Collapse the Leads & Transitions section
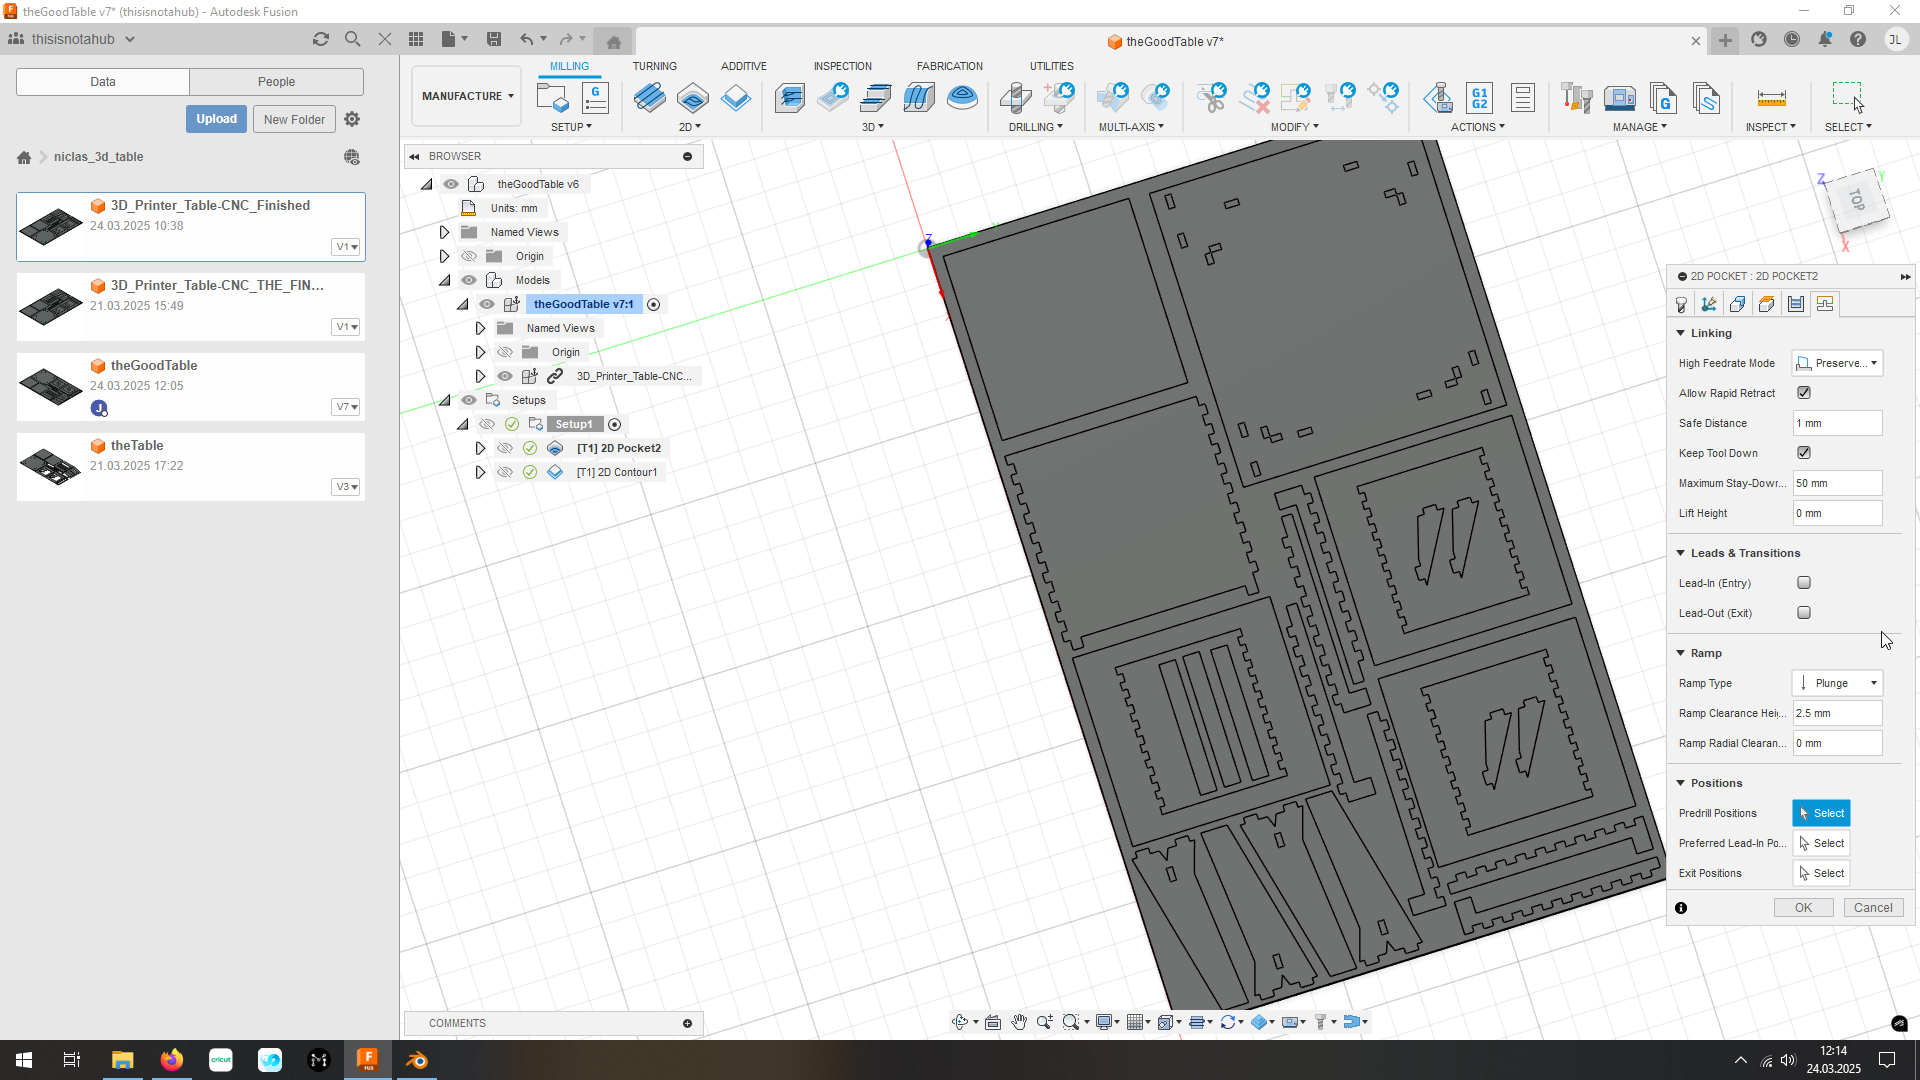 point(1681,553)
